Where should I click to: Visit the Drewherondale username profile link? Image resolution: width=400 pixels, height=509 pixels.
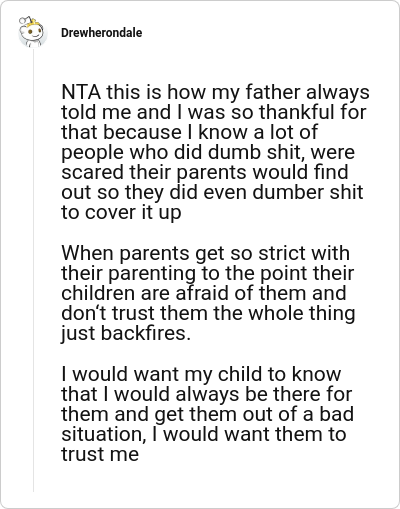coord(101,33)
